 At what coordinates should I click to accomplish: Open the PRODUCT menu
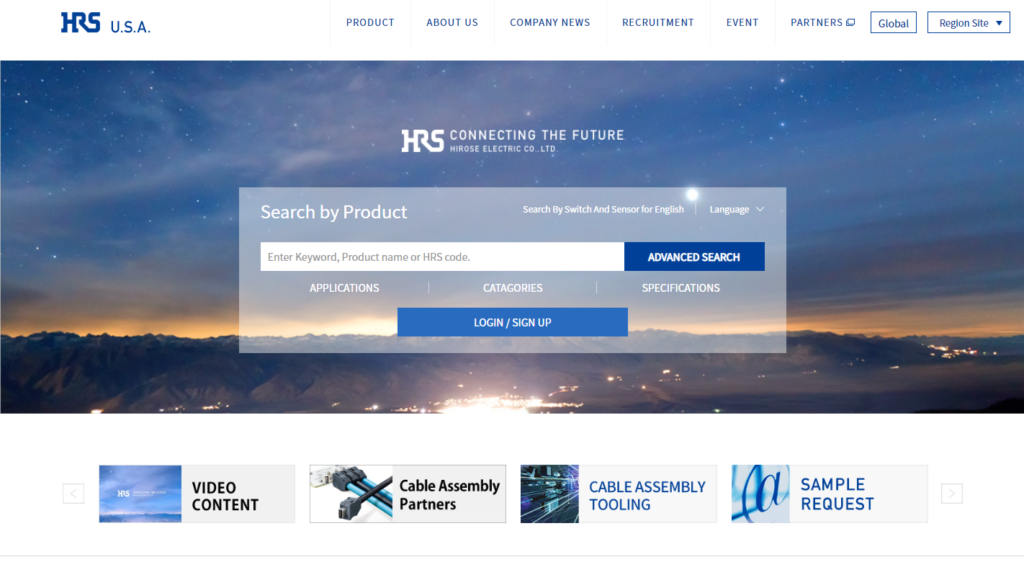coord(370,22)
